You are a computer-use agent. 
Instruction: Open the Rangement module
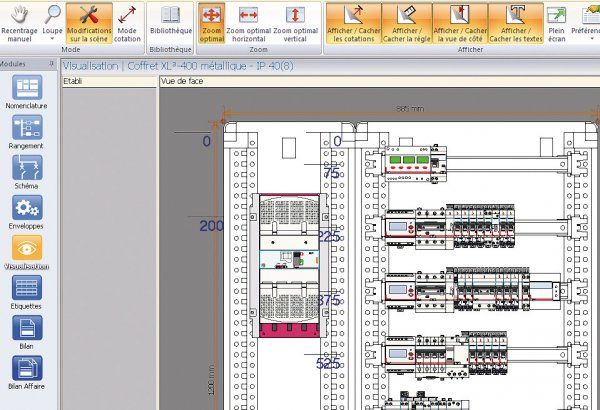click(27, 132)
